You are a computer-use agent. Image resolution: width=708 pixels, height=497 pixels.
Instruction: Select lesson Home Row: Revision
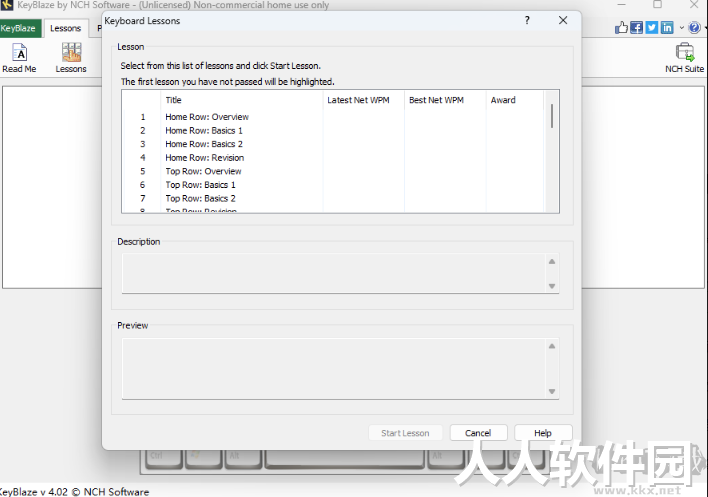click(205, 158)
